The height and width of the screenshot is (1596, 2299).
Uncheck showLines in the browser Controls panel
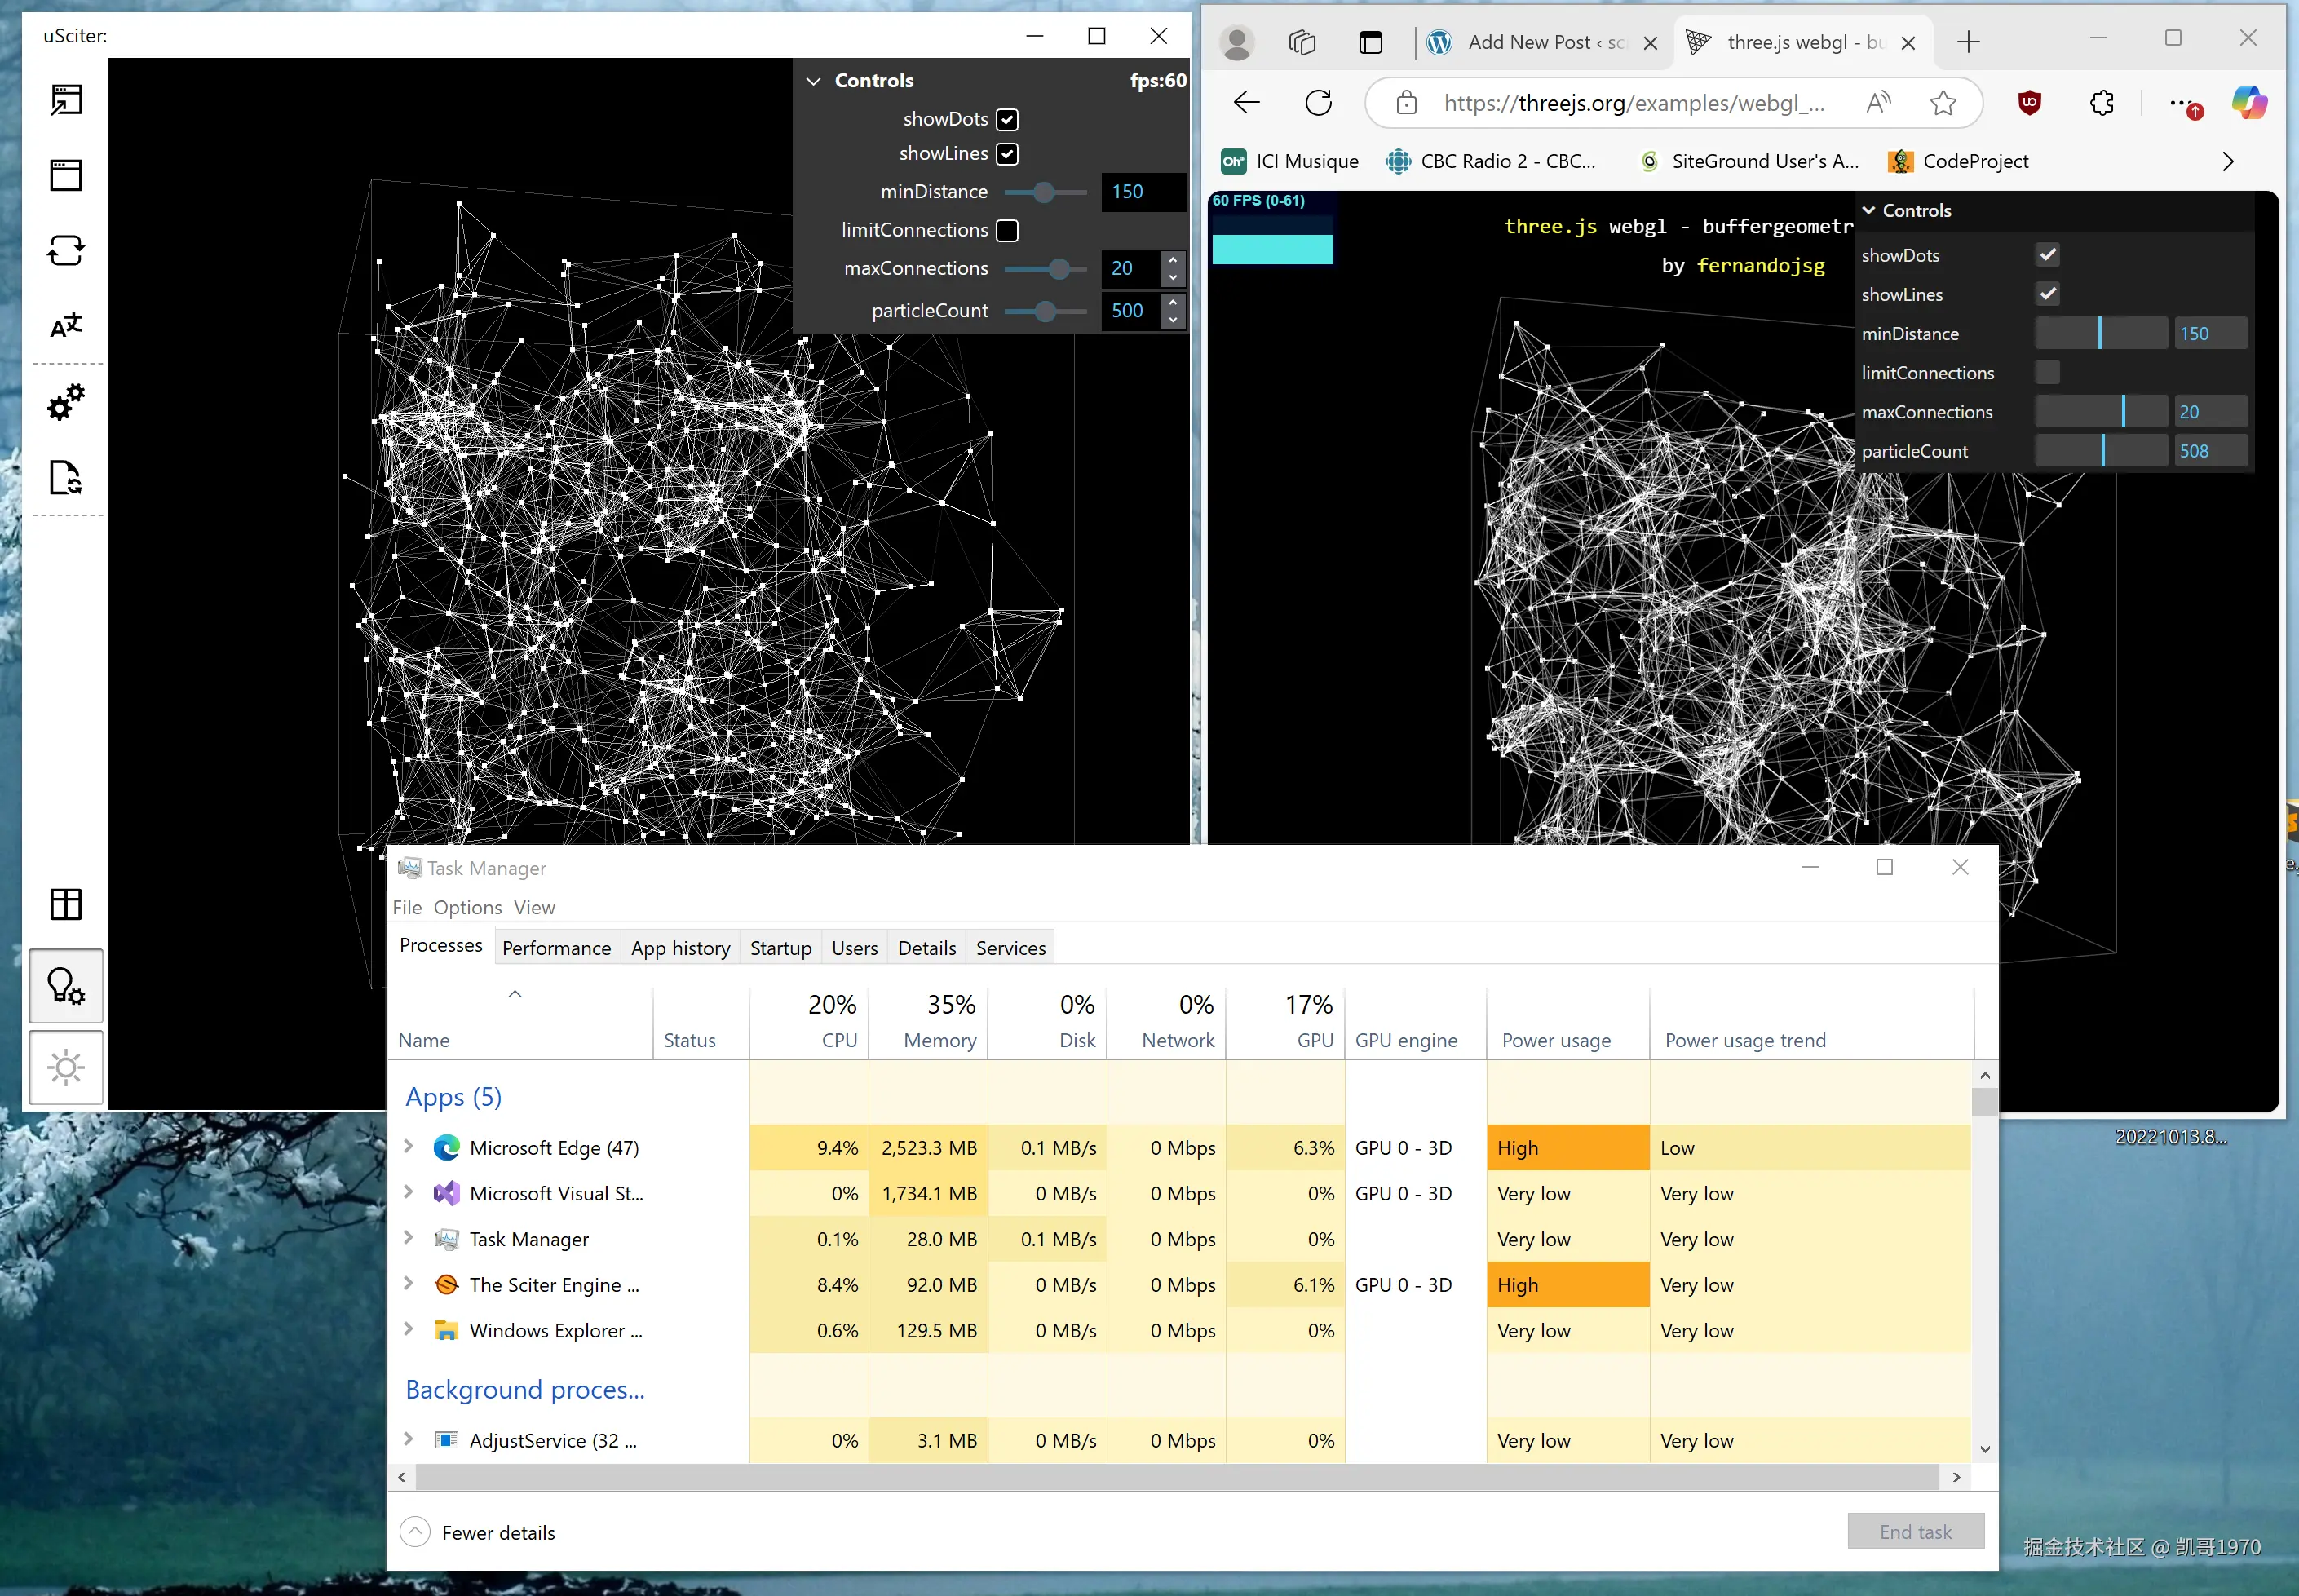(x=2047, y=294)
